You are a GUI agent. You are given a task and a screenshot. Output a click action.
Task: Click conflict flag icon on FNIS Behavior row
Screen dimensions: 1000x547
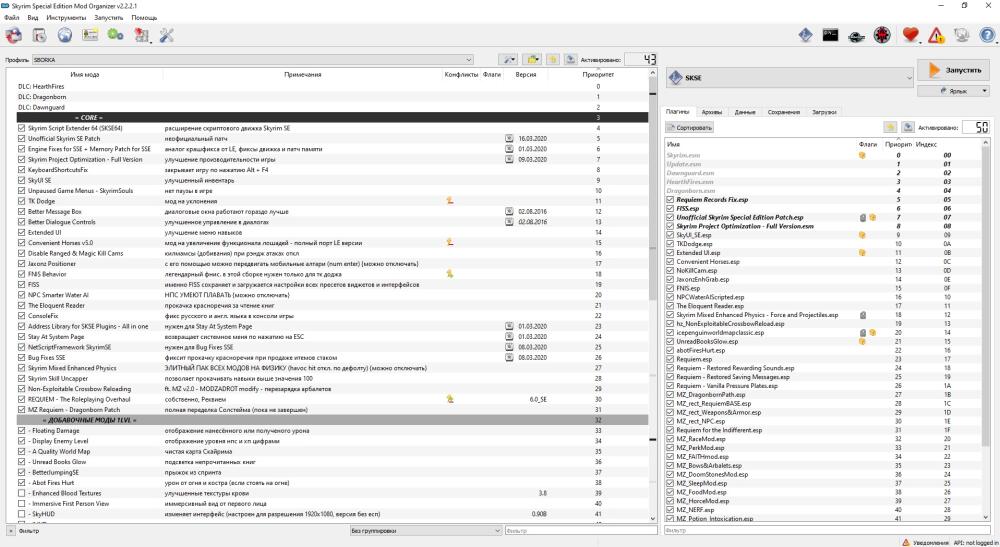(450, 274)
